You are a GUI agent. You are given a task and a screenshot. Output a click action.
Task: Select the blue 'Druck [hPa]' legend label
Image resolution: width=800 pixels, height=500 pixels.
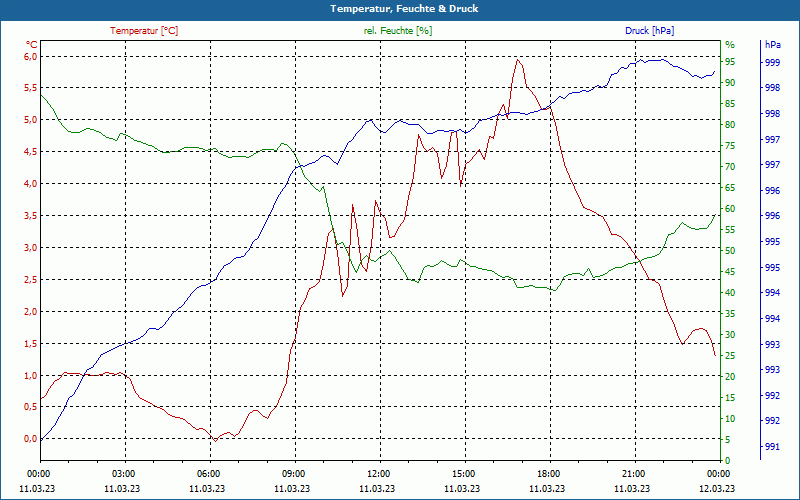(x=649, y=31)
